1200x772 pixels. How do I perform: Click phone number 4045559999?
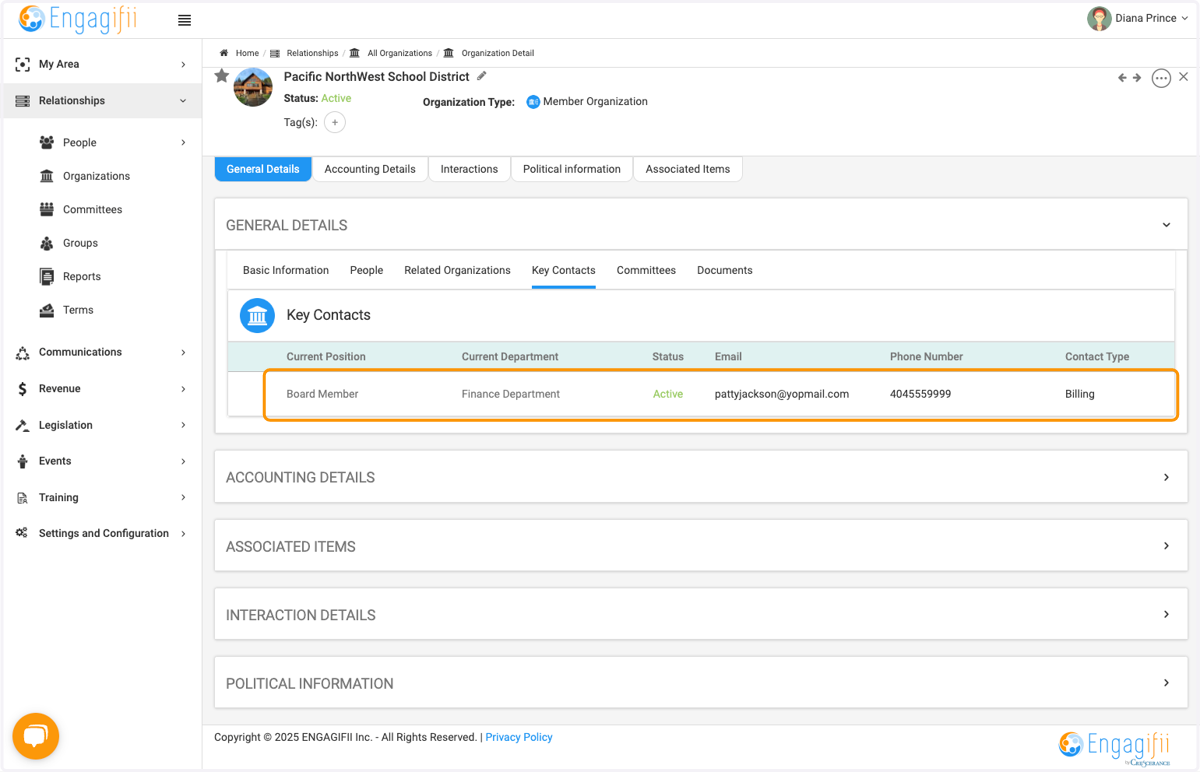tap(921, 394)
